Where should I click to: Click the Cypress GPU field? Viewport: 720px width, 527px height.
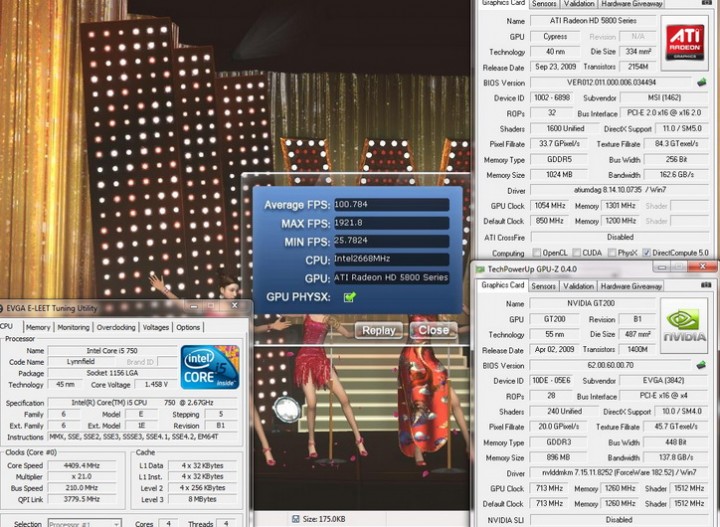coord(555,36)
